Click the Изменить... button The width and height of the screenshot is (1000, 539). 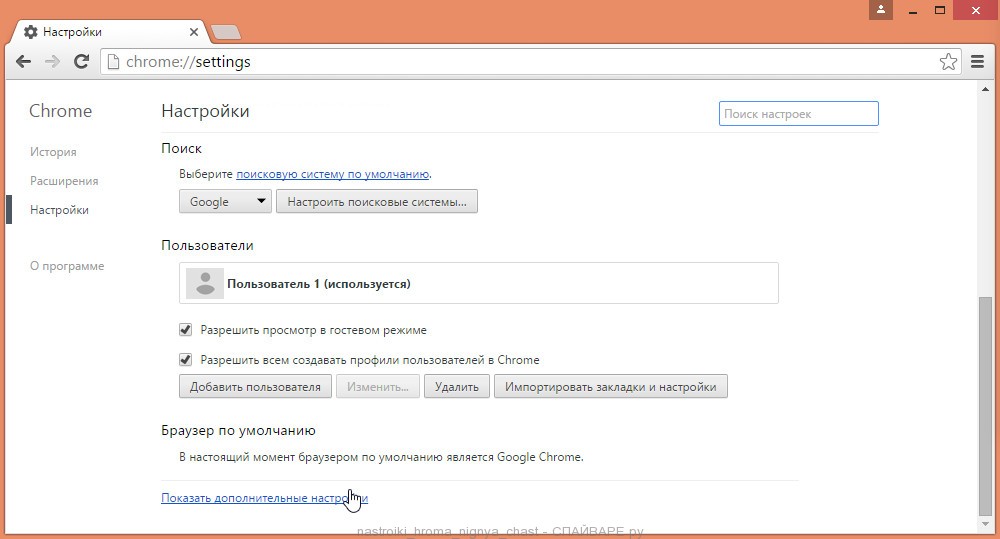coord(378,387)
